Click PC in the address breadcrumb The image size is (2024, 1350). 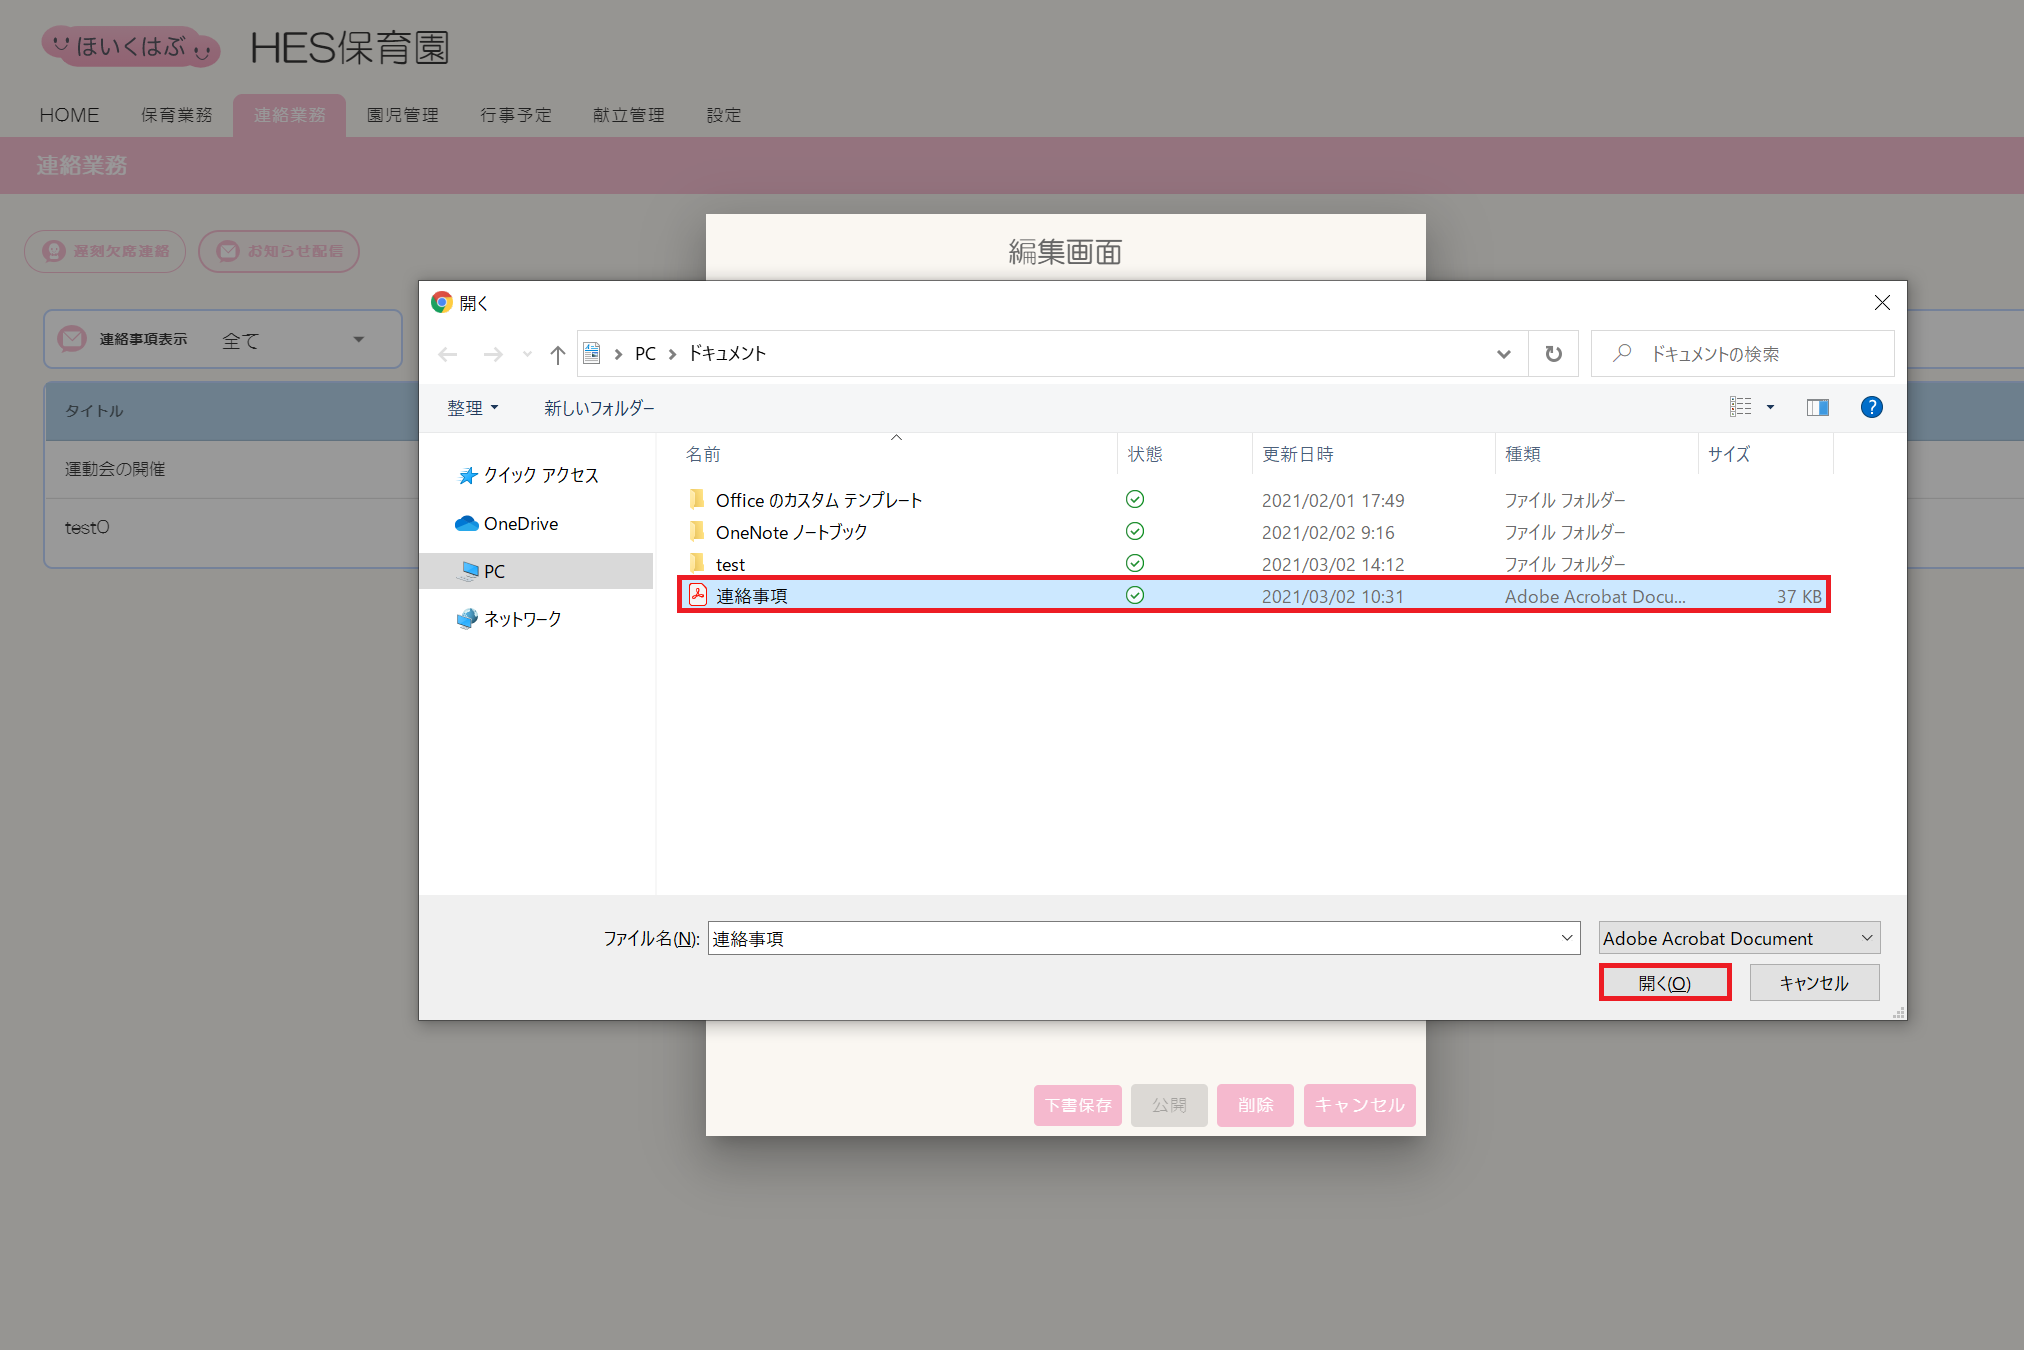coord(645,354)
